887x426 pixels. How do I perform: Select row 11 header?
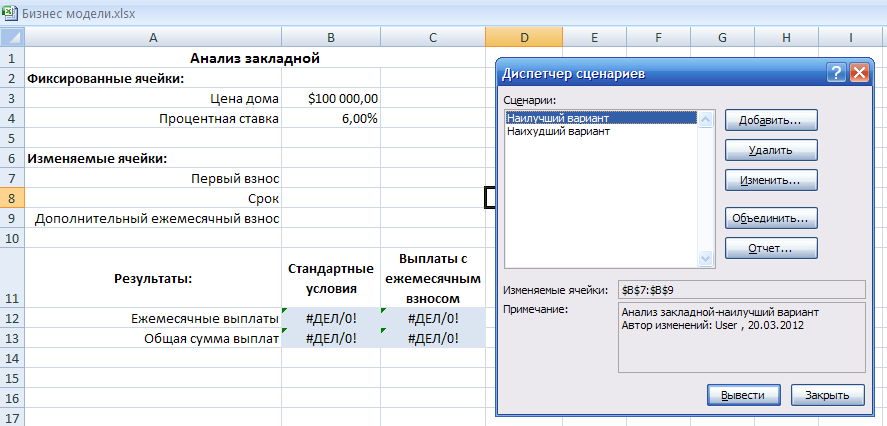point(12,278)
